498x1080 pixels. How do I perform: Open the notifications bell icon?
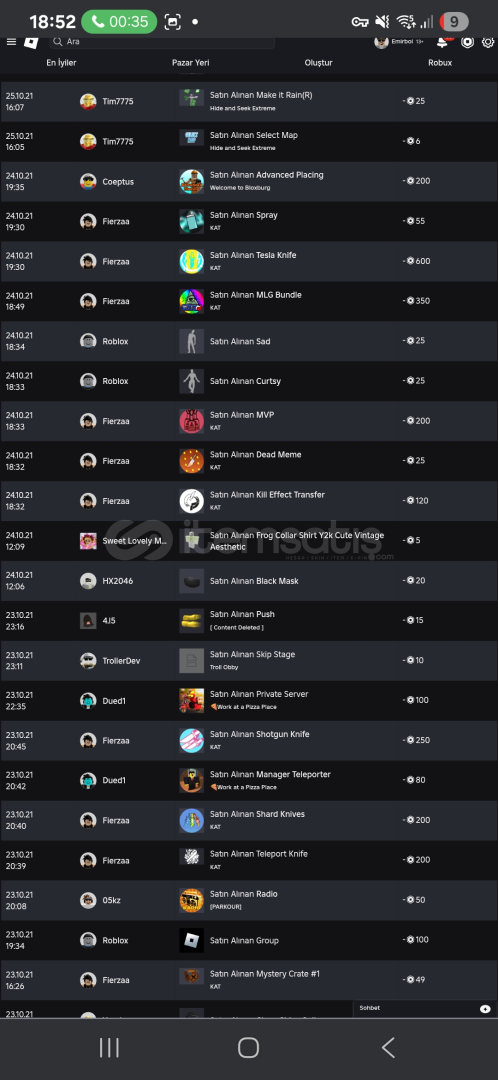(x=444, y=42)
